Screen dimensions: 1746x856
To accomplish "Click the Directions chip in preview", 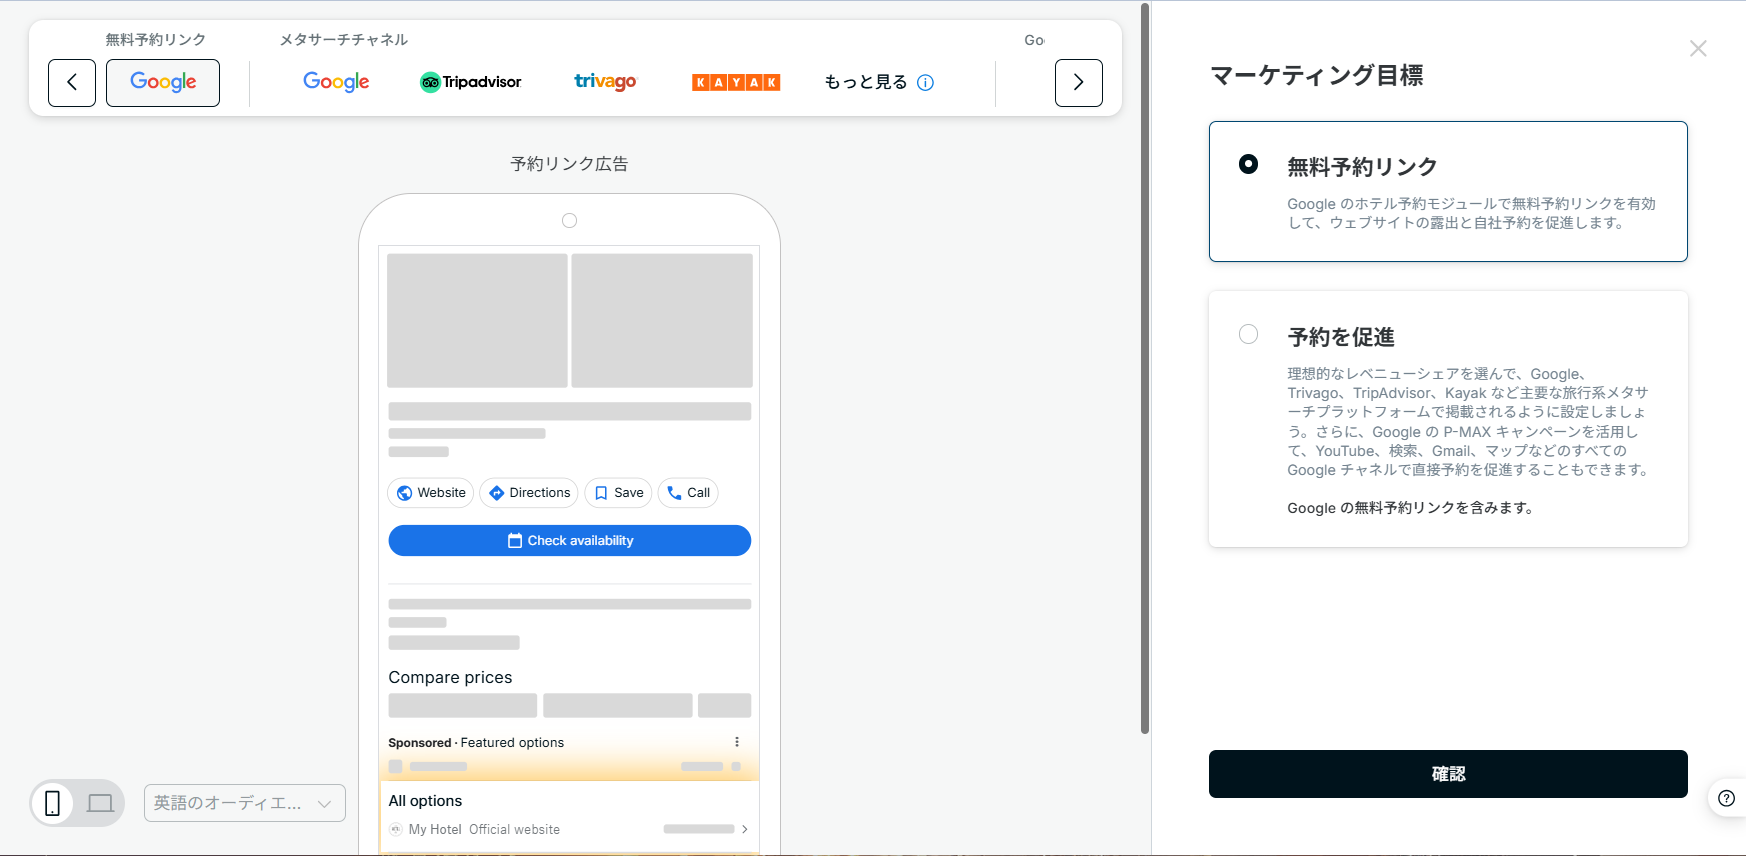I will coord(529,493).
